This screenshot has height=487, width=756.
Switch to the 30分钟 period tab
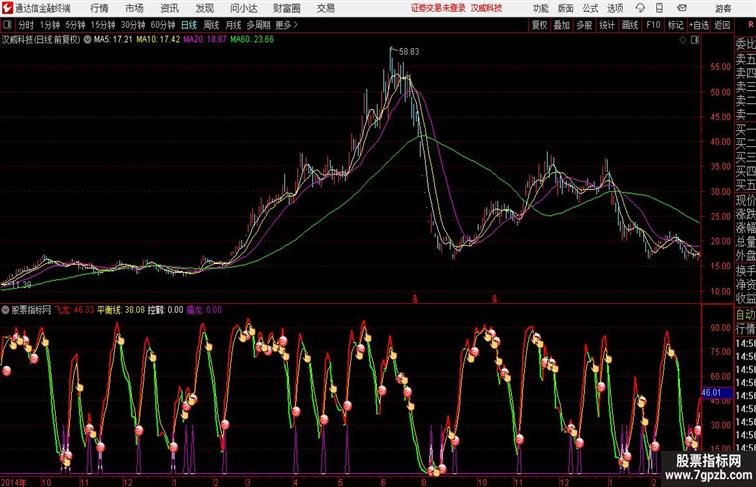(x=133, y=25)
